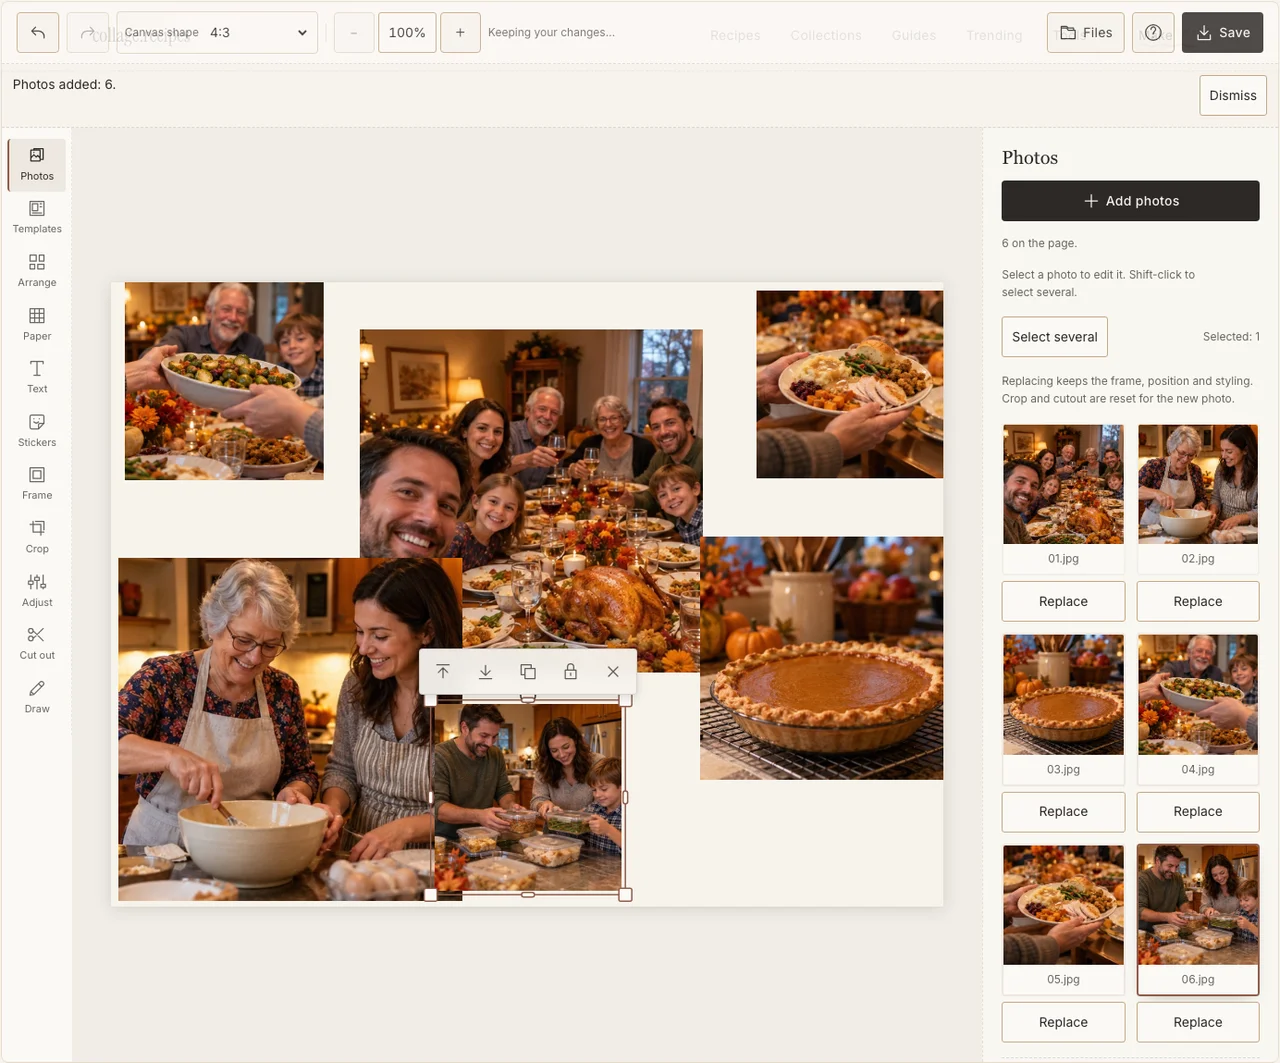Screen dimensions: 1280x1063
Task: Click the undo arrow button
Action: pyautogui.click(x=38, y=33)
